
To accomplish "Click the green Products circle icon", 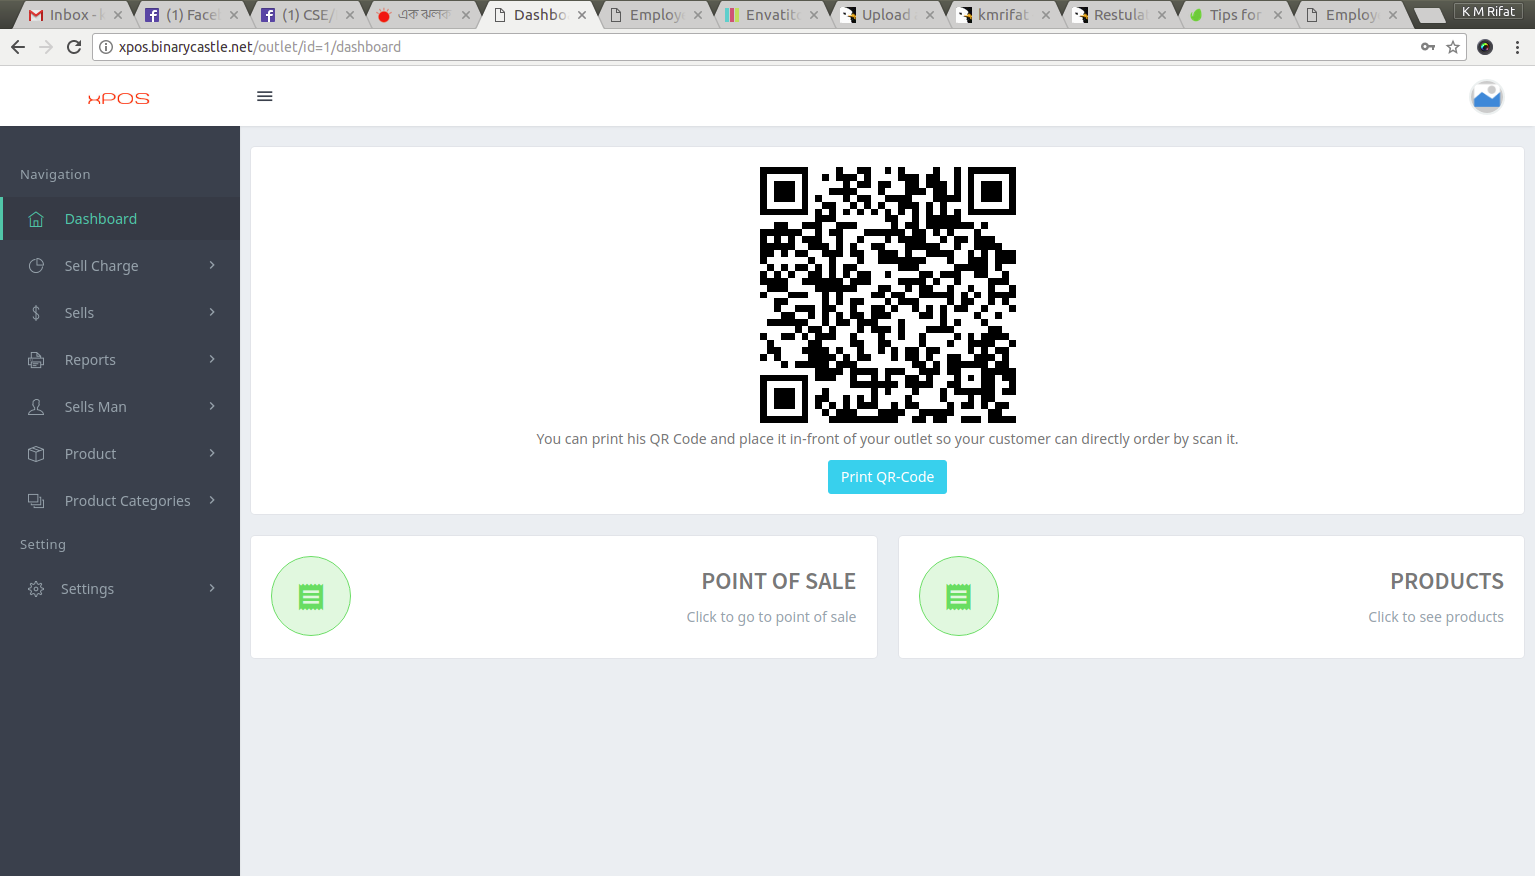I will (x=958, y=597).
